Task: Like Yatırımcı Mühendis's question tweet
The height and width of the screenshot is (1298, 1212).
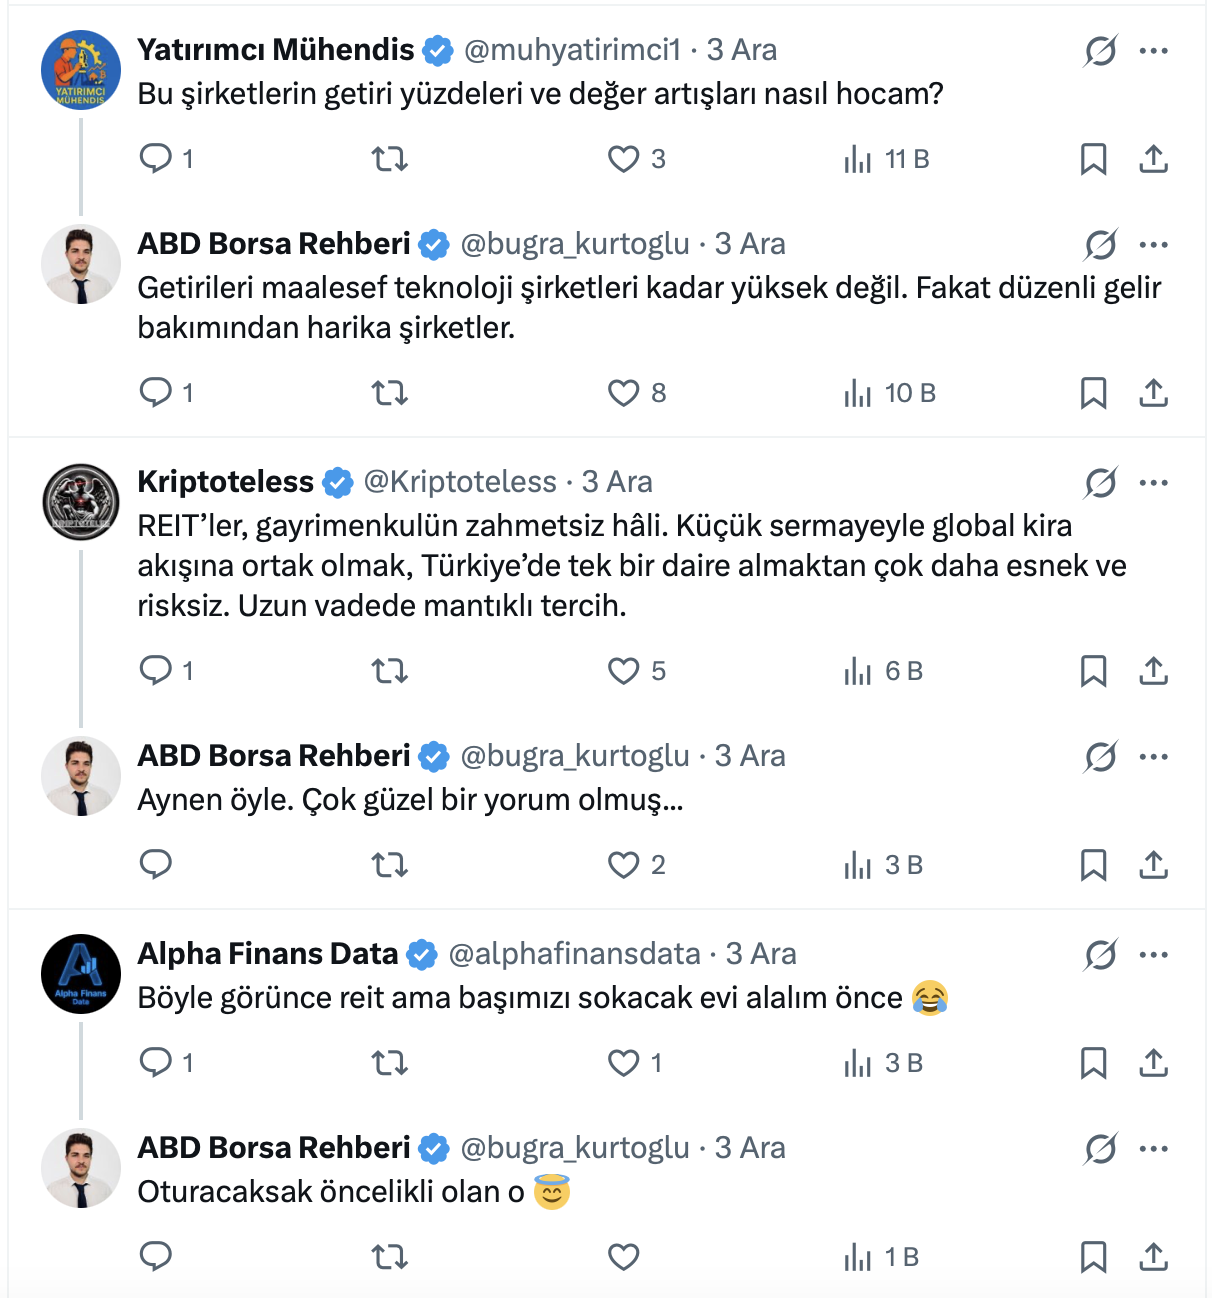Action: (624, 159)
